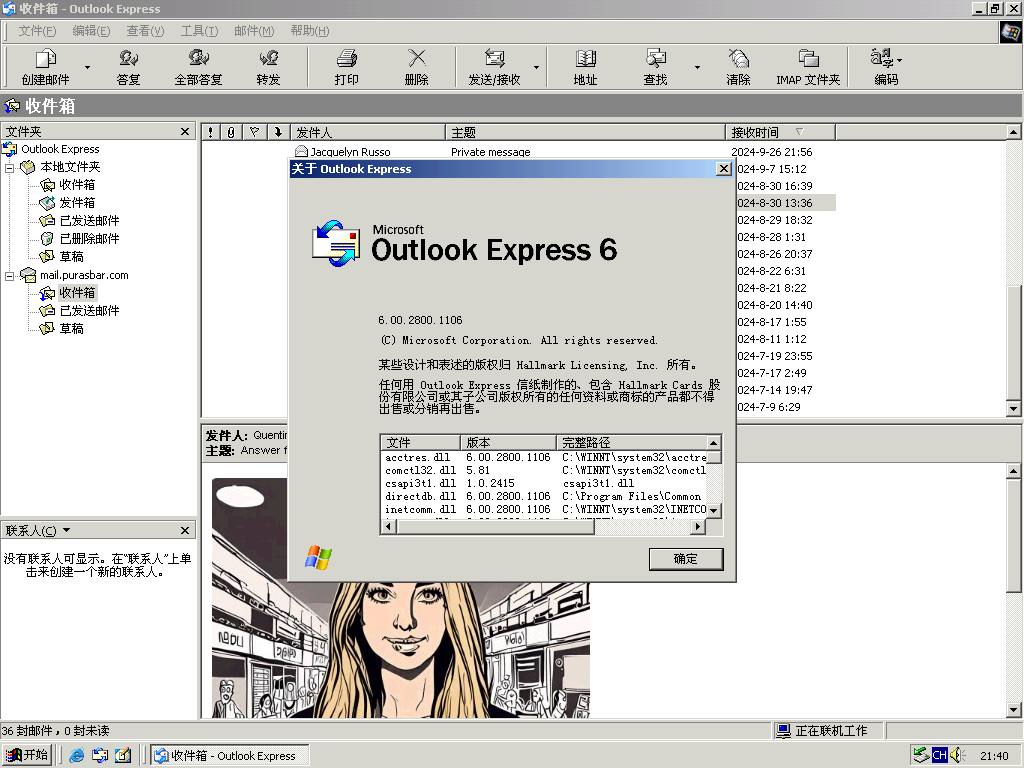Open the 联系人(C) dropdown arrow
This screenshot has width=1024, height=768.
click(x=66, y=530)
